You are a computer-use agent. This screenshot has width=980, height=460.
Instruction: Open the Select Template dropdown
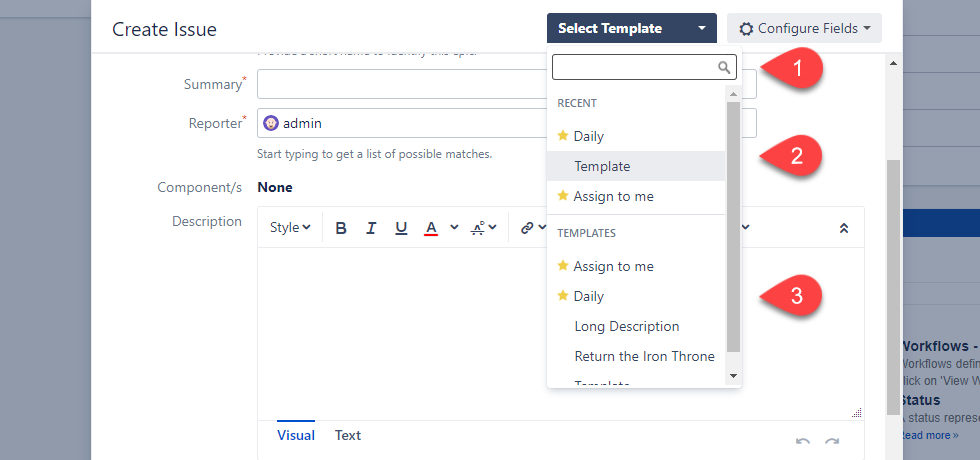[631, 28]
